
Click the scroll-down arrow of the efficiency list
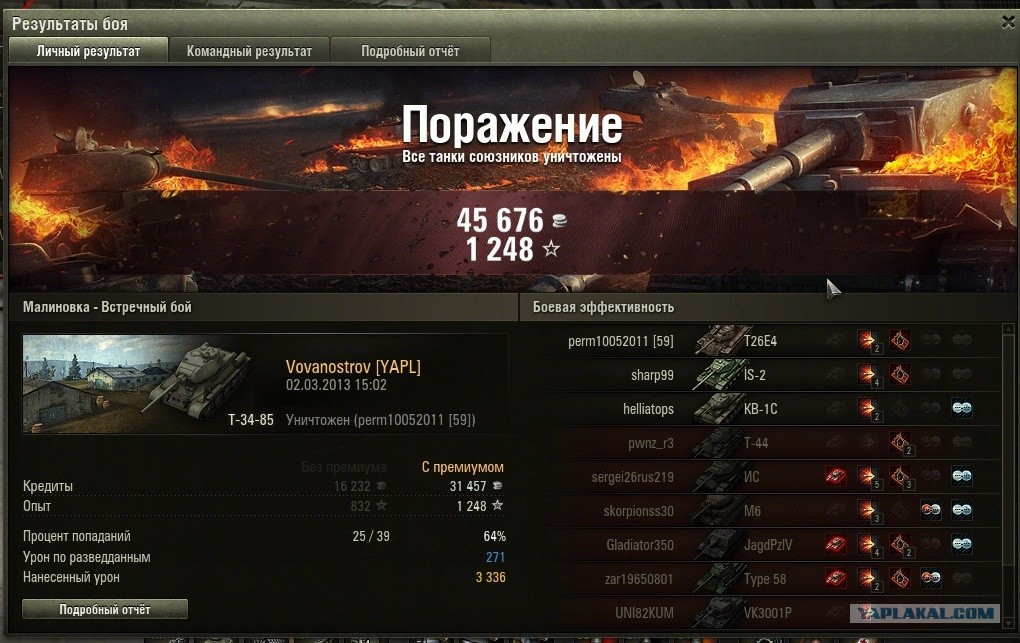click(1009, 622)
